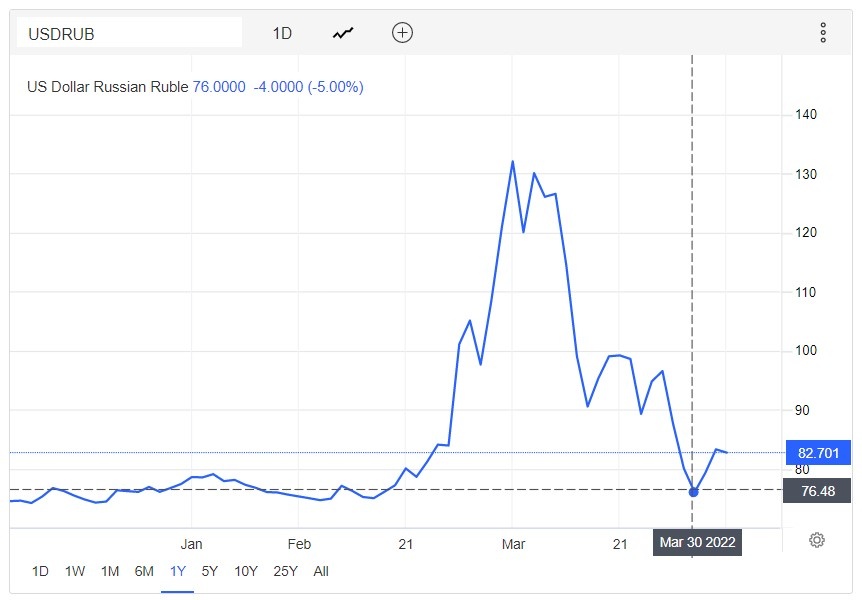Click the Mar 30 2022 date marker
The width and height of the screenshot is (862, 600).
[x=697, y=543]
